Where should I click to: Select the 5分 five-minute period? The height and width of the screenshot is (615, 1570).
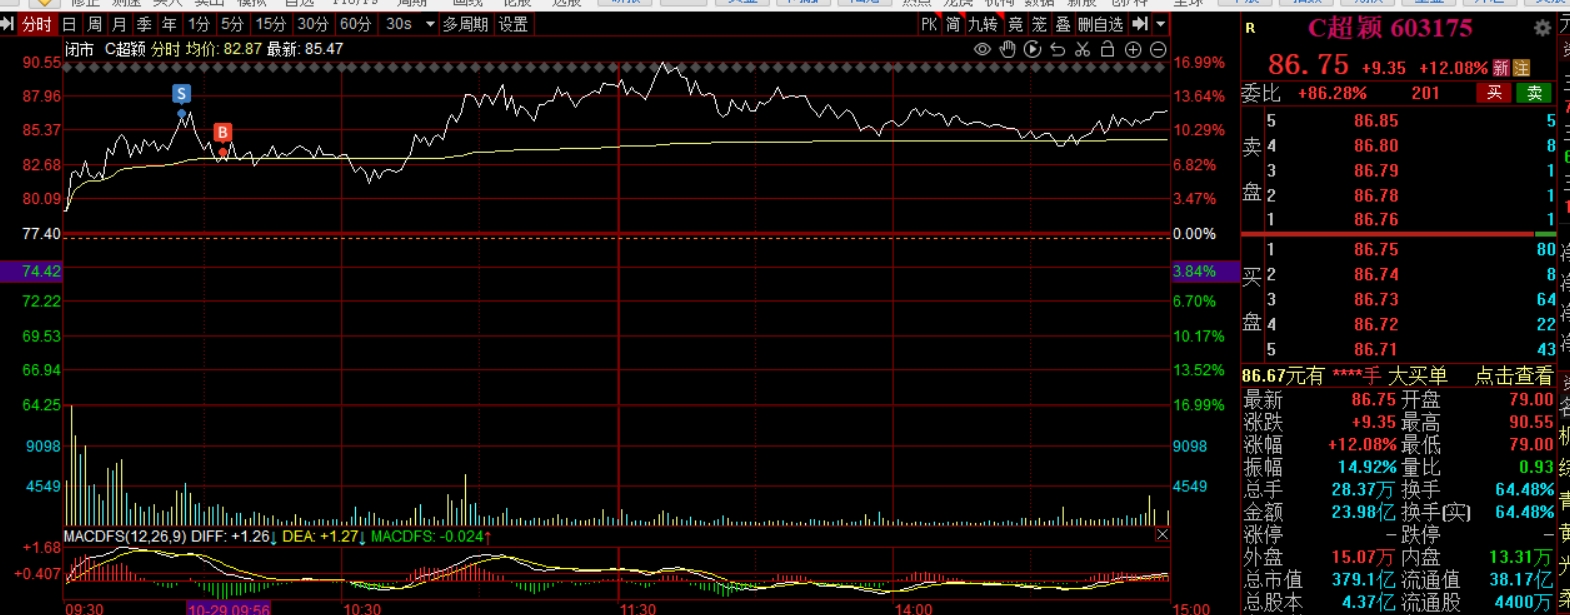232,24
